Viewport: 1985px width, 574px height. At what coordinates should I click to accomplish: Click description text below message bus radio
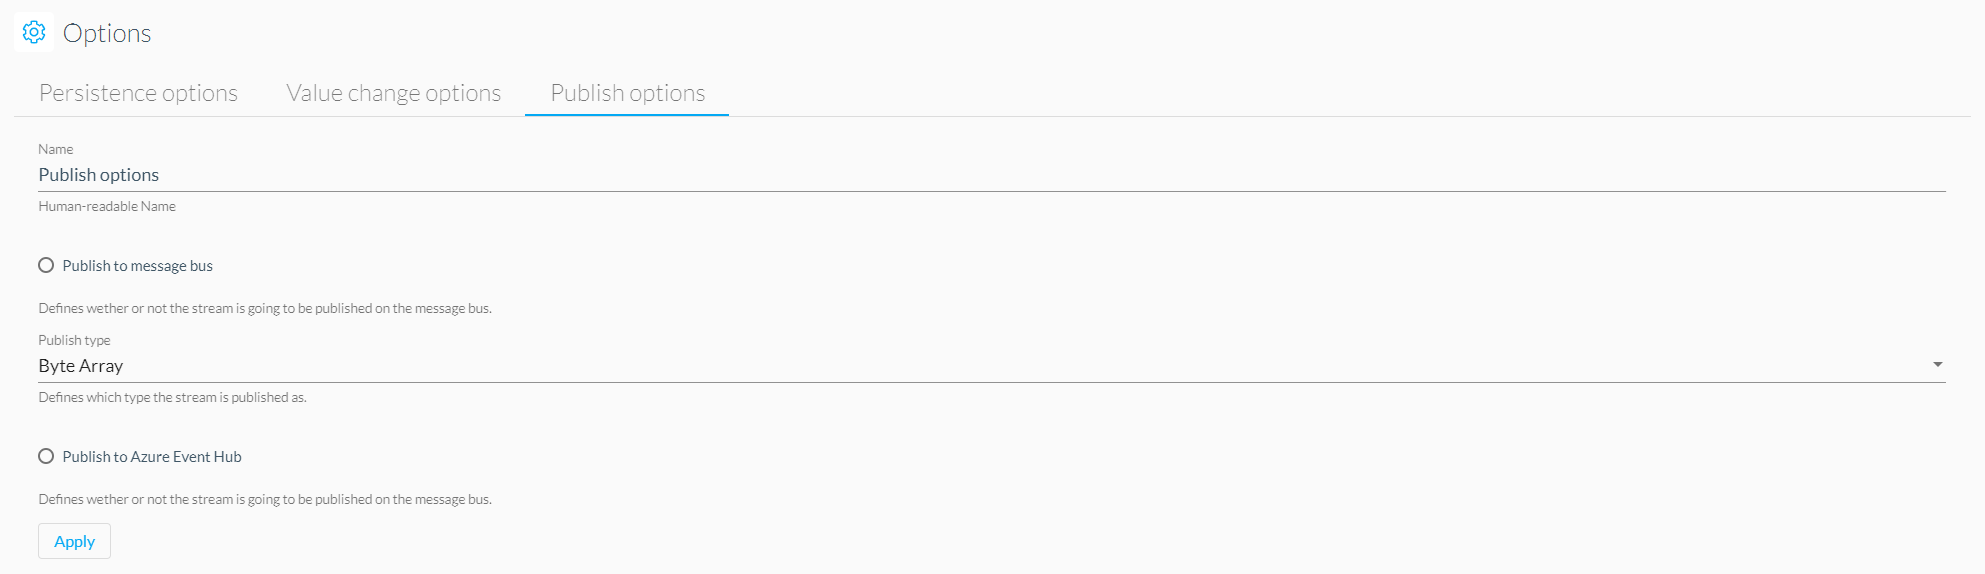[265, 308]
